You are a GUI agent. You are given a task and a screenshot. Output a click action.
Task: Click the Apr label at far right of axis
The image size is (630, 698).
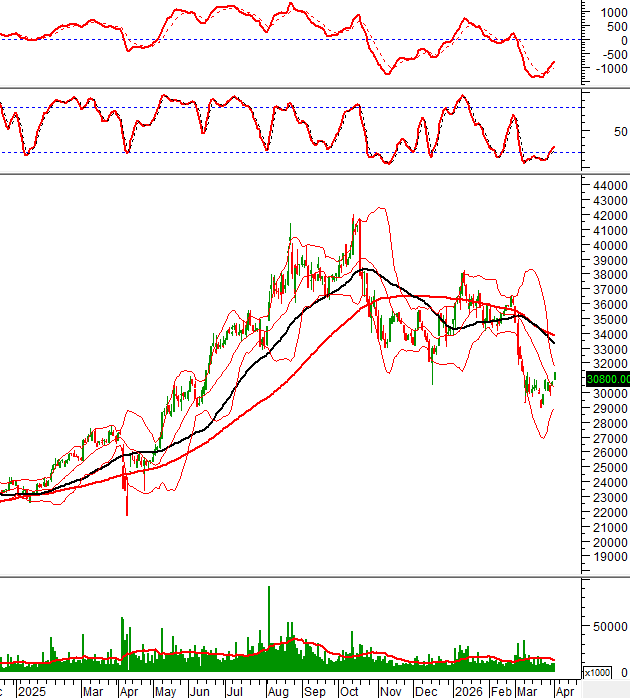coord(564,690)
